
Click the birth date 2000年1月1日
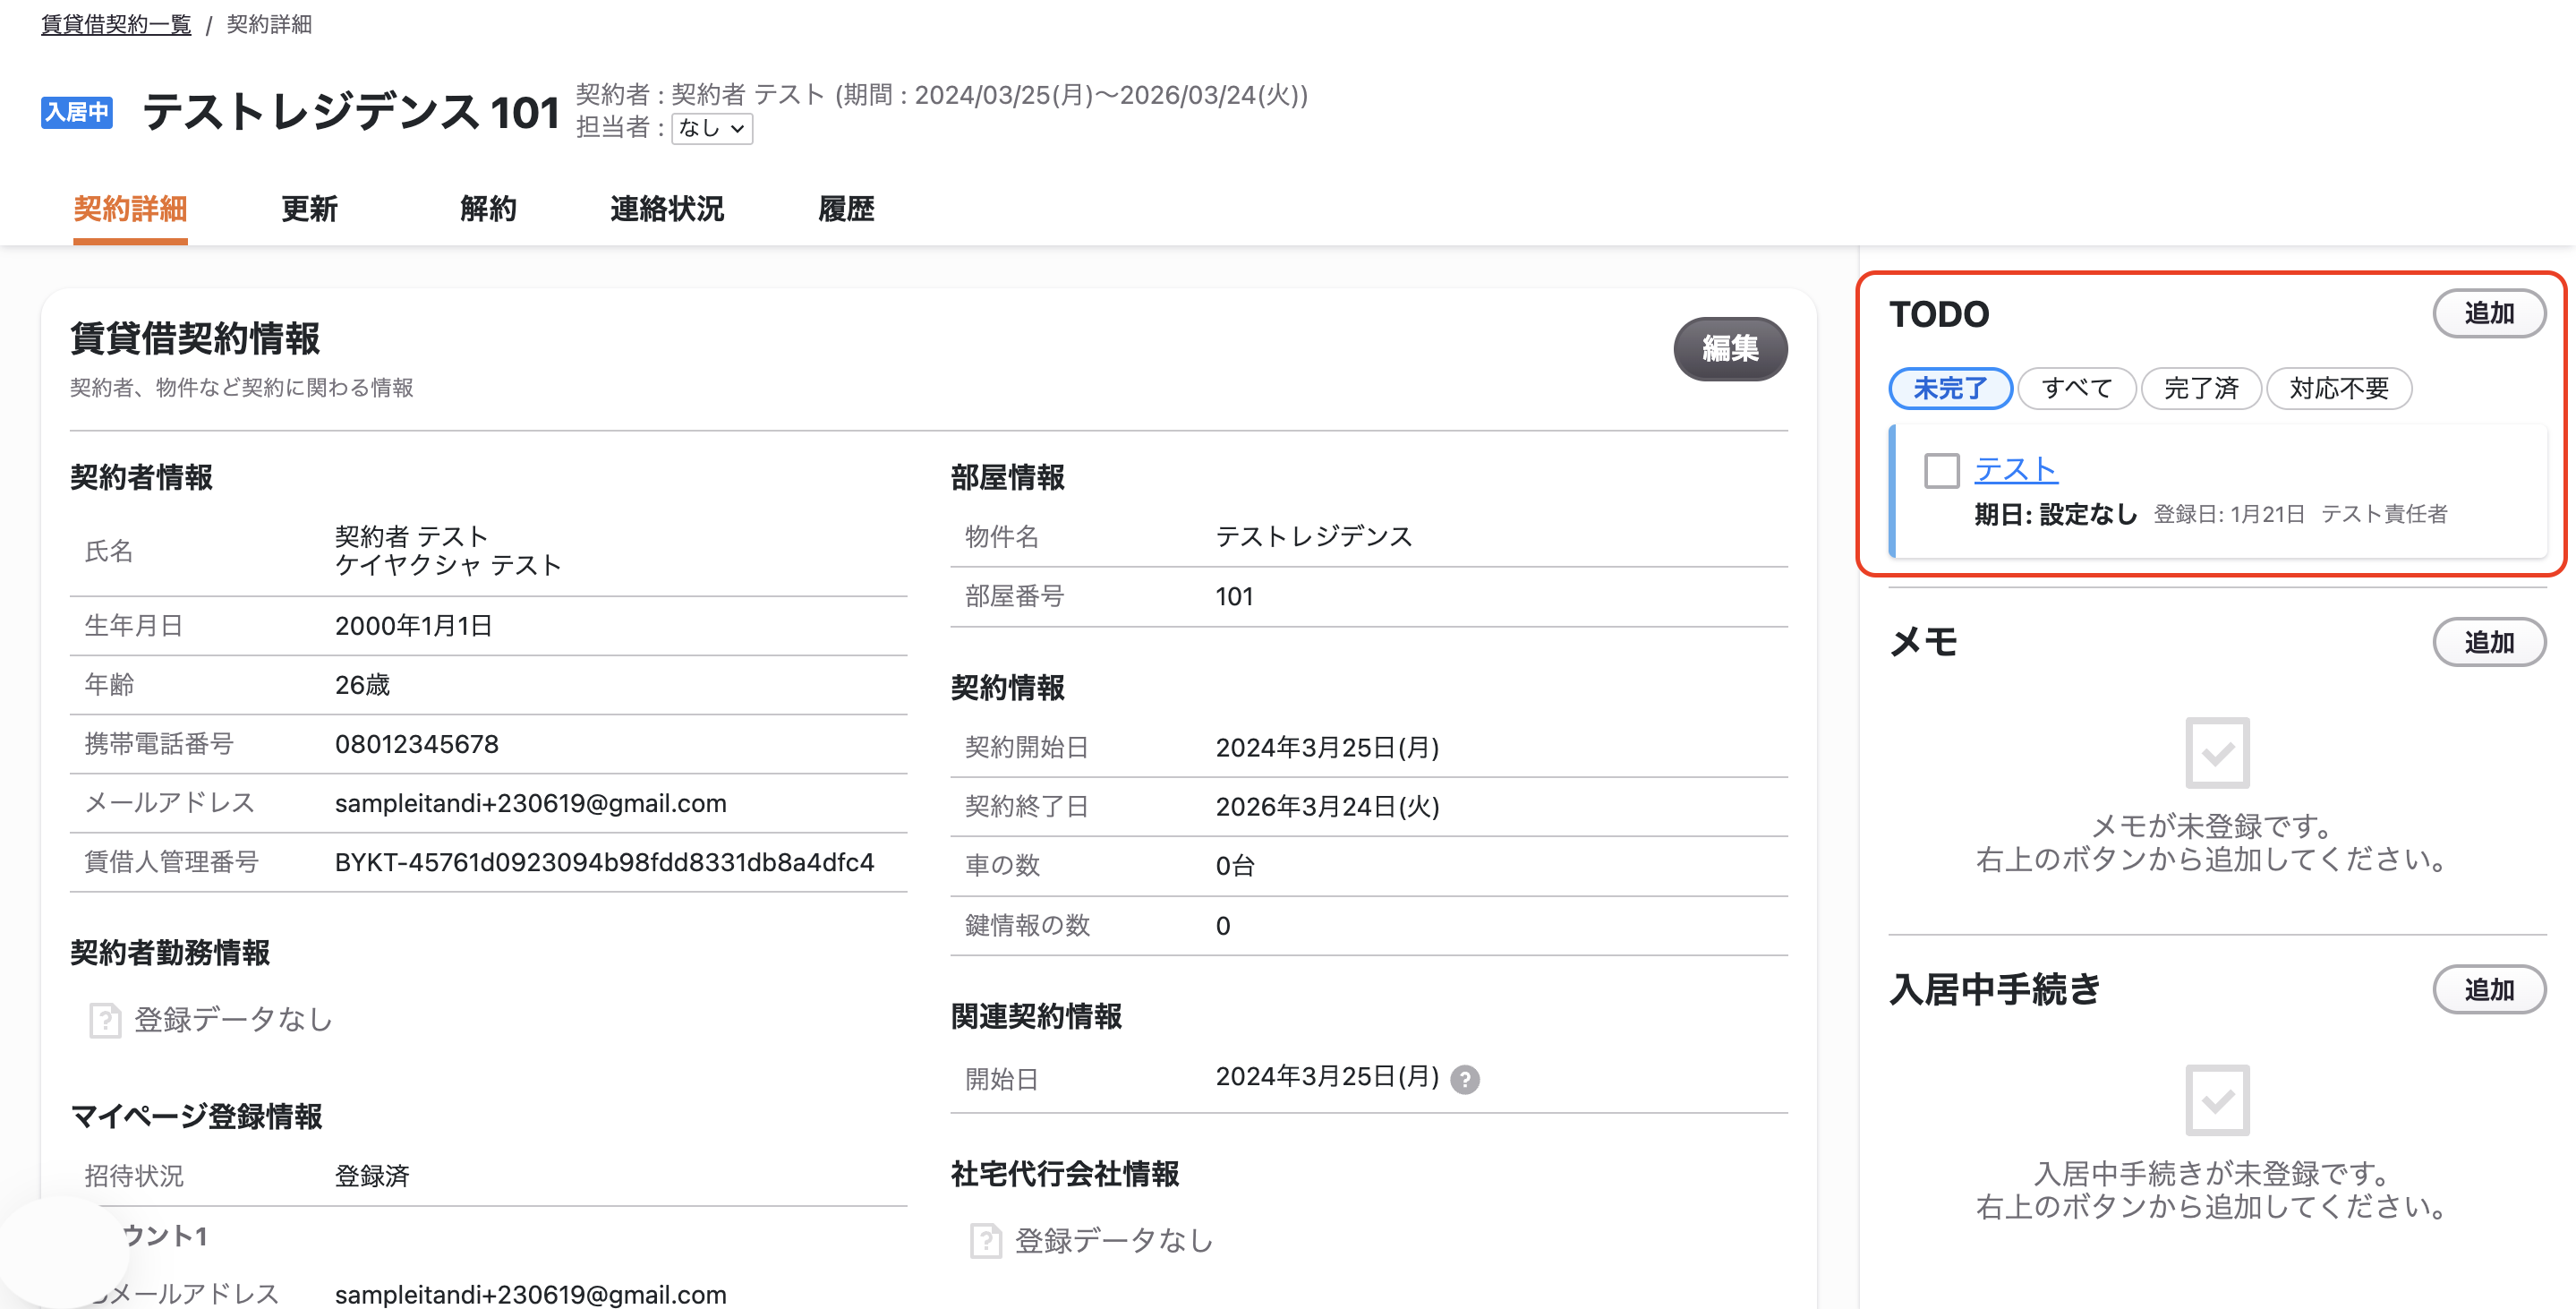(414, 626)
